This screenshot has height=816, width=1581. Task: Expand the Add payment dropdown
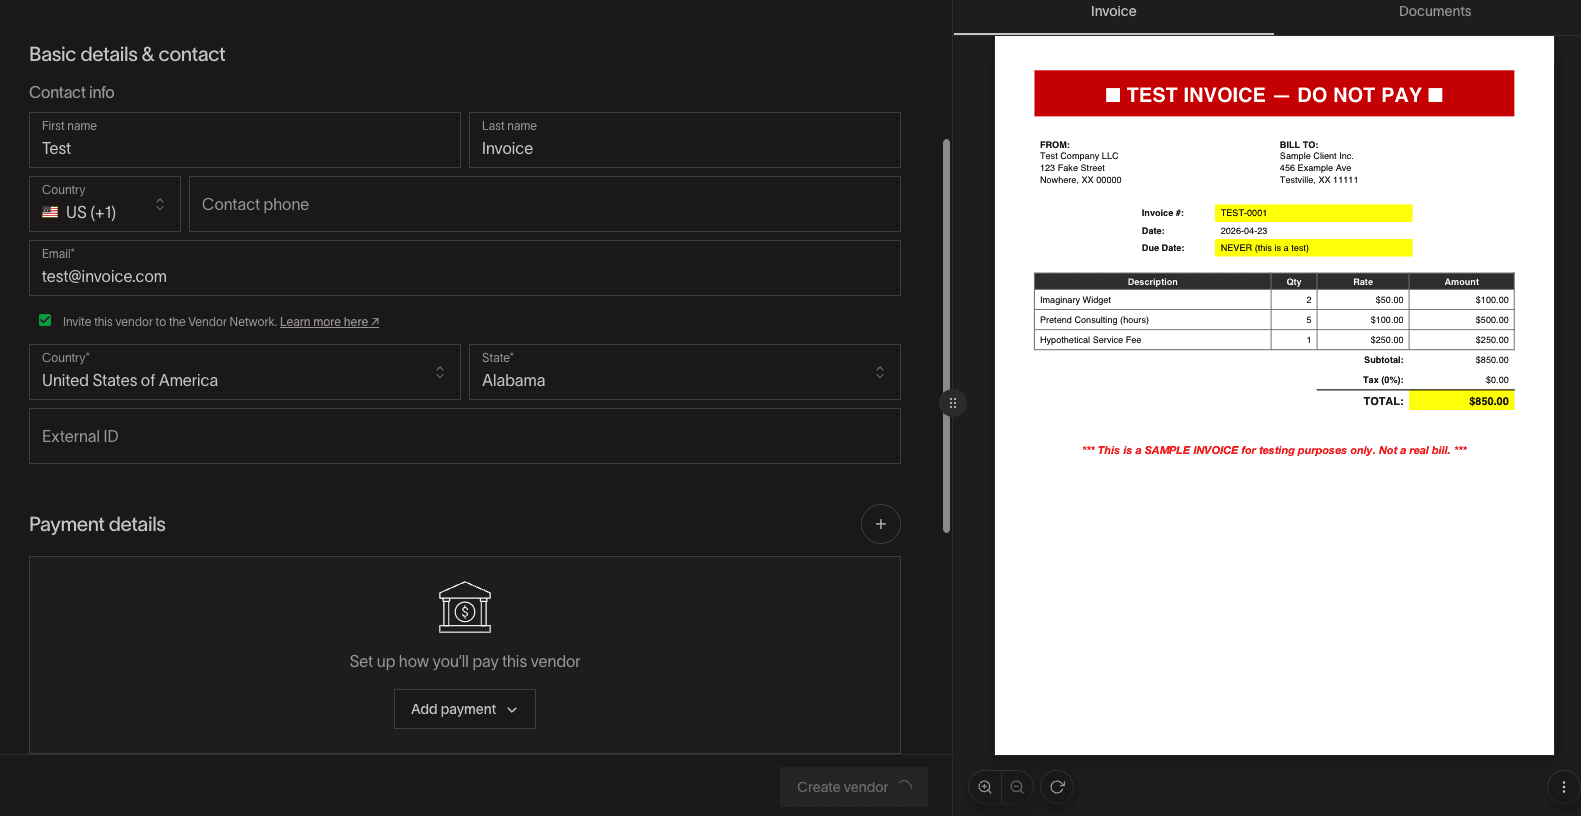click(x=465, y=709)
